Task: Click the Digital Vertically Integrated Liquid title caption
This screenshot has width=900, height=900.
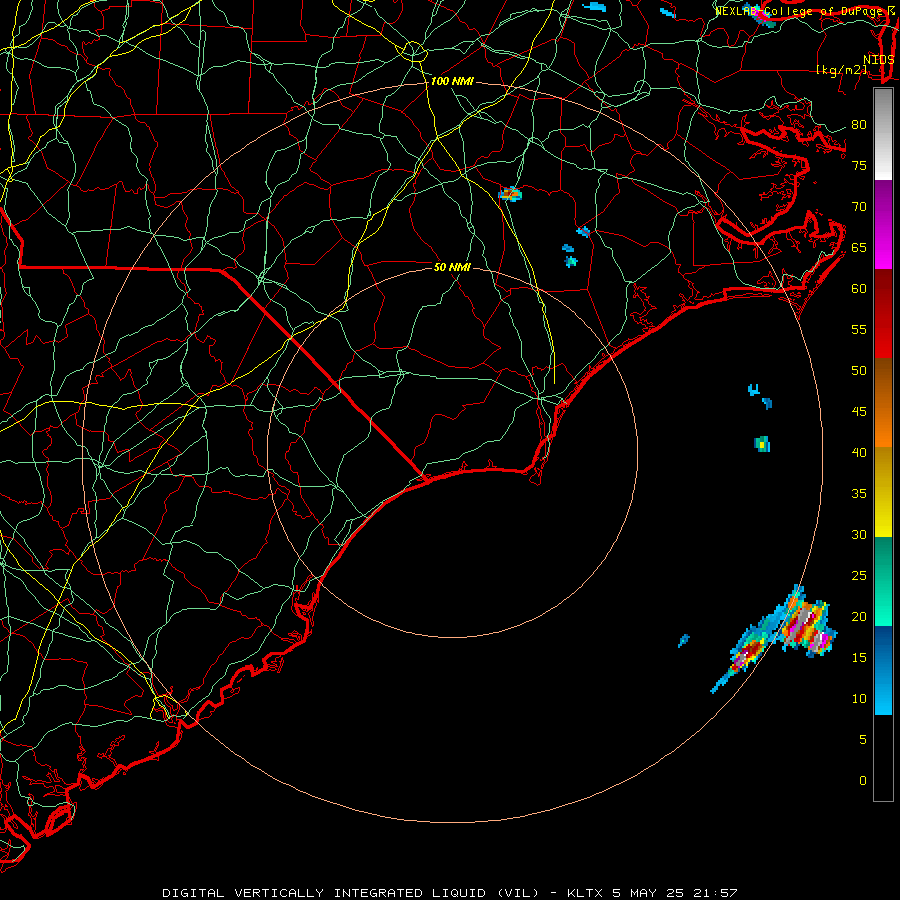Action: coord(449,893)
